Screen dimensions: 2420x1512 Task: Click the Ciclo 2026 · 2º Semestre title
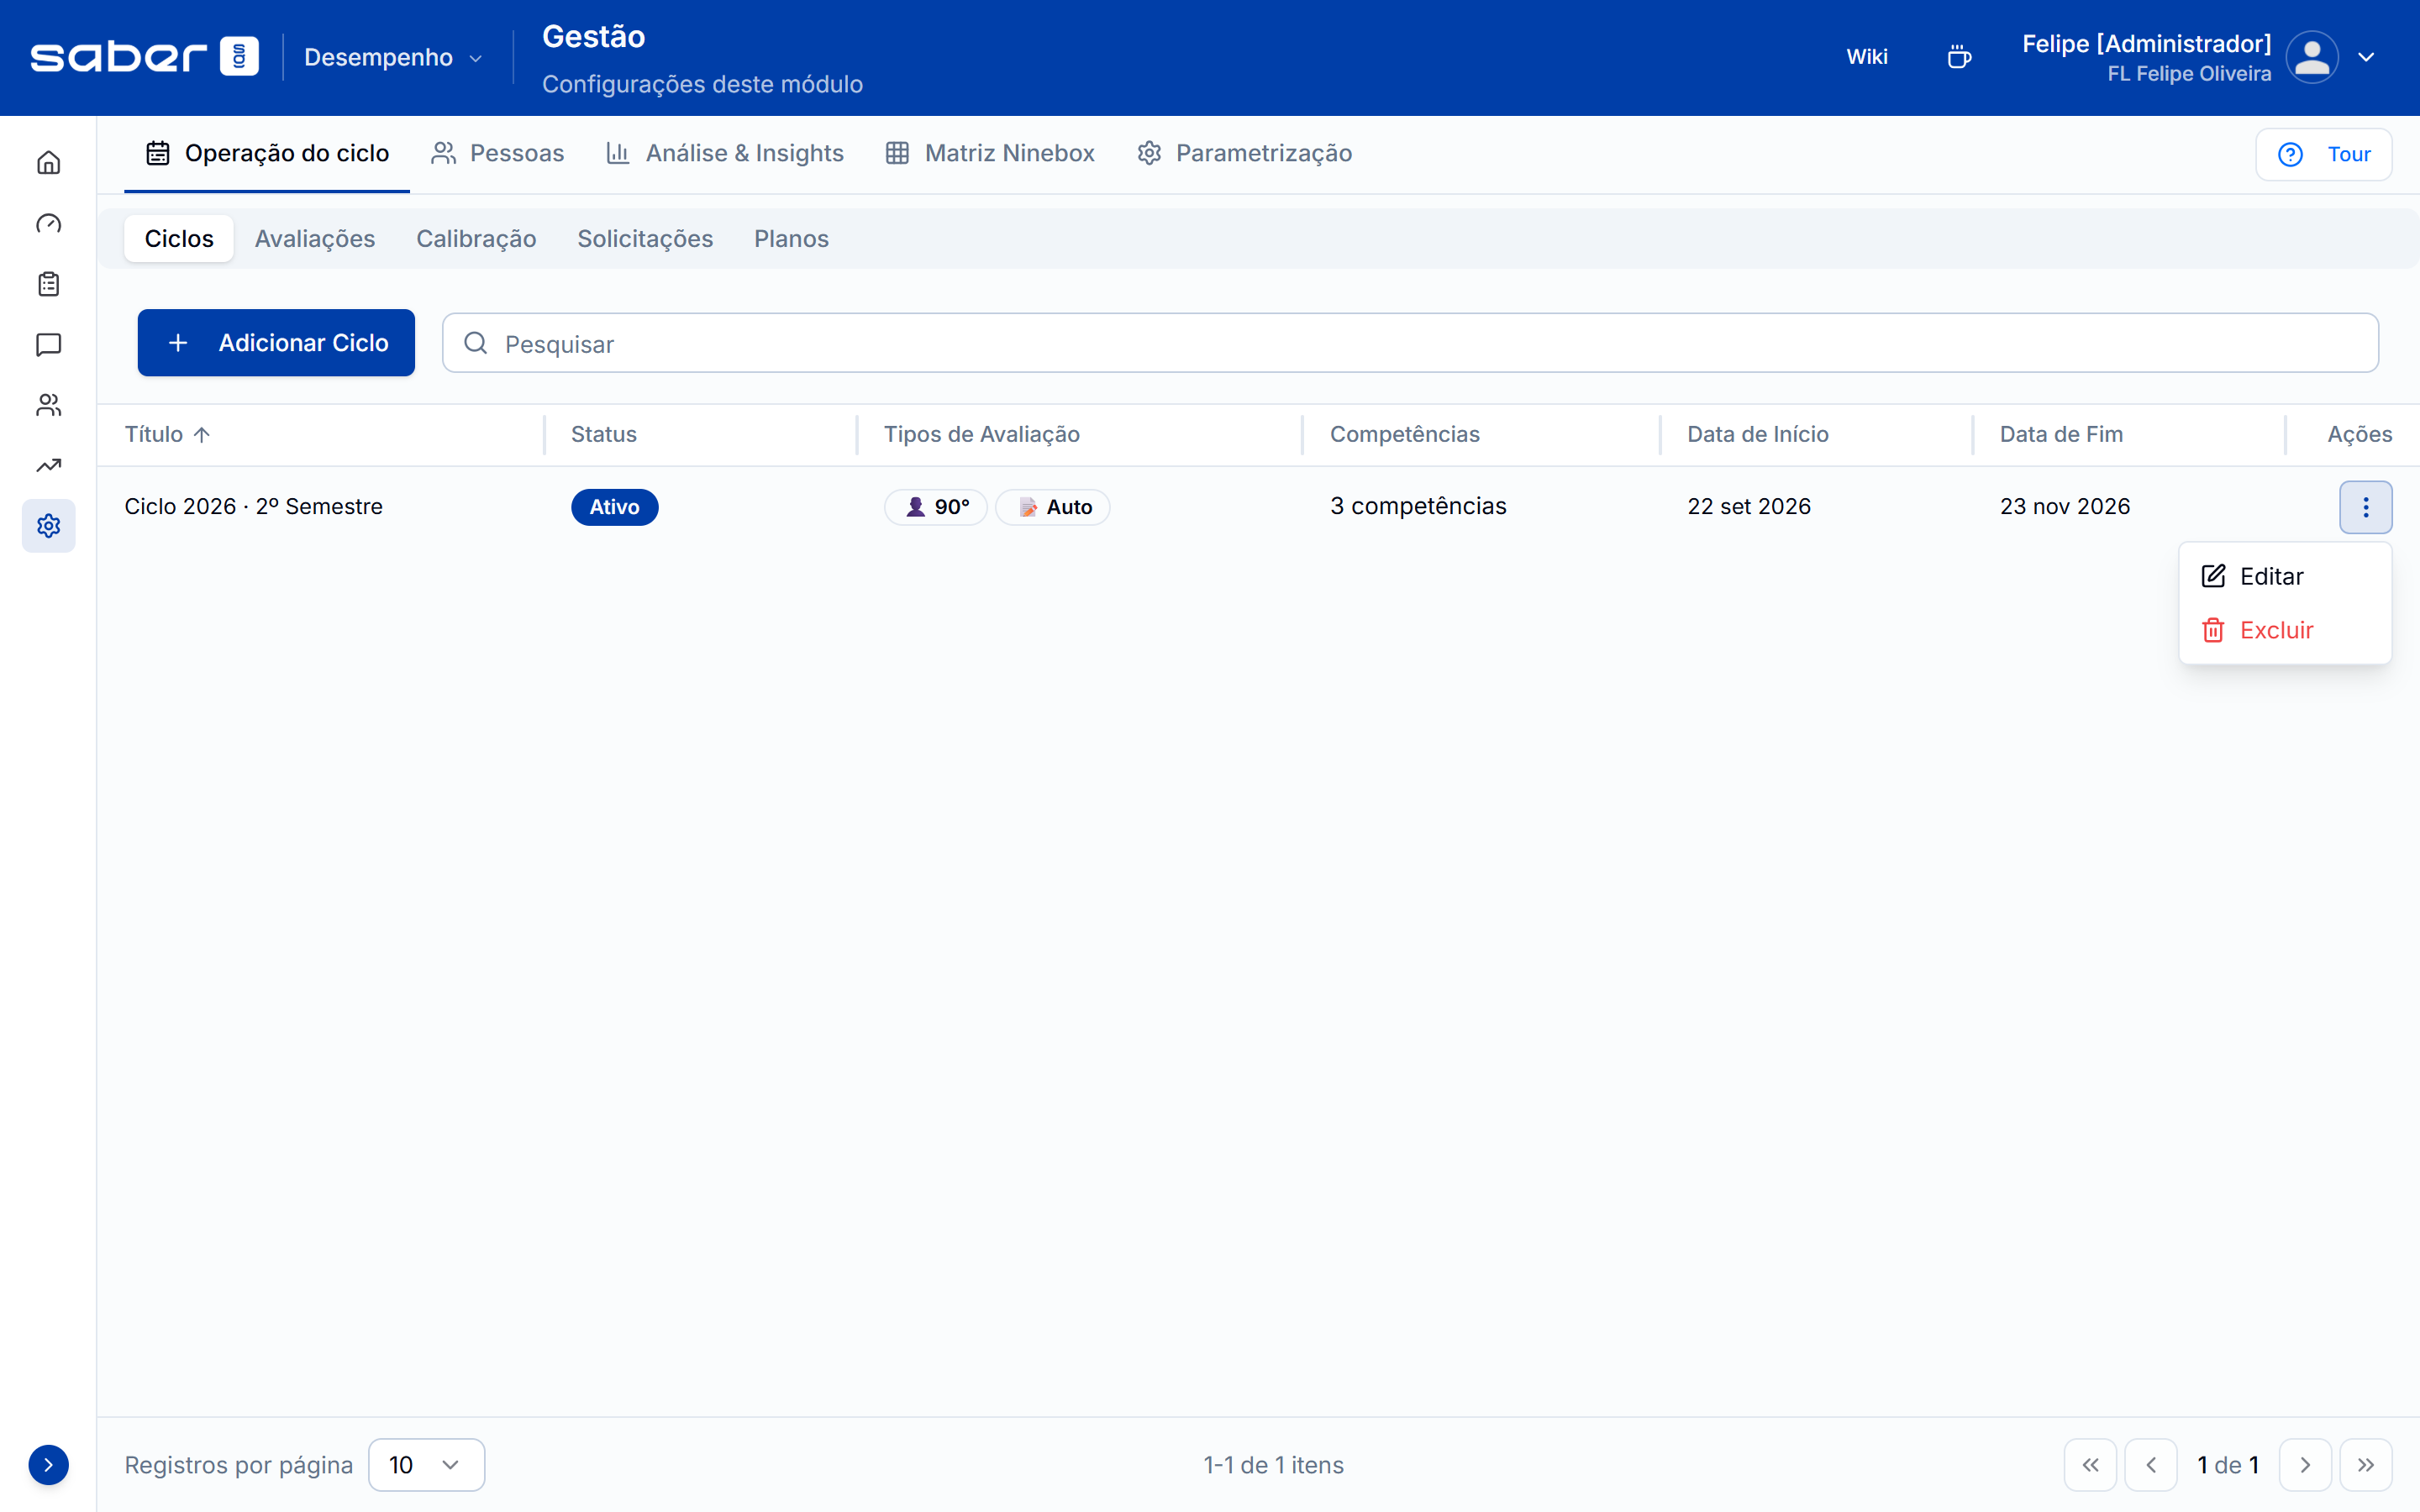click(253, 507)
